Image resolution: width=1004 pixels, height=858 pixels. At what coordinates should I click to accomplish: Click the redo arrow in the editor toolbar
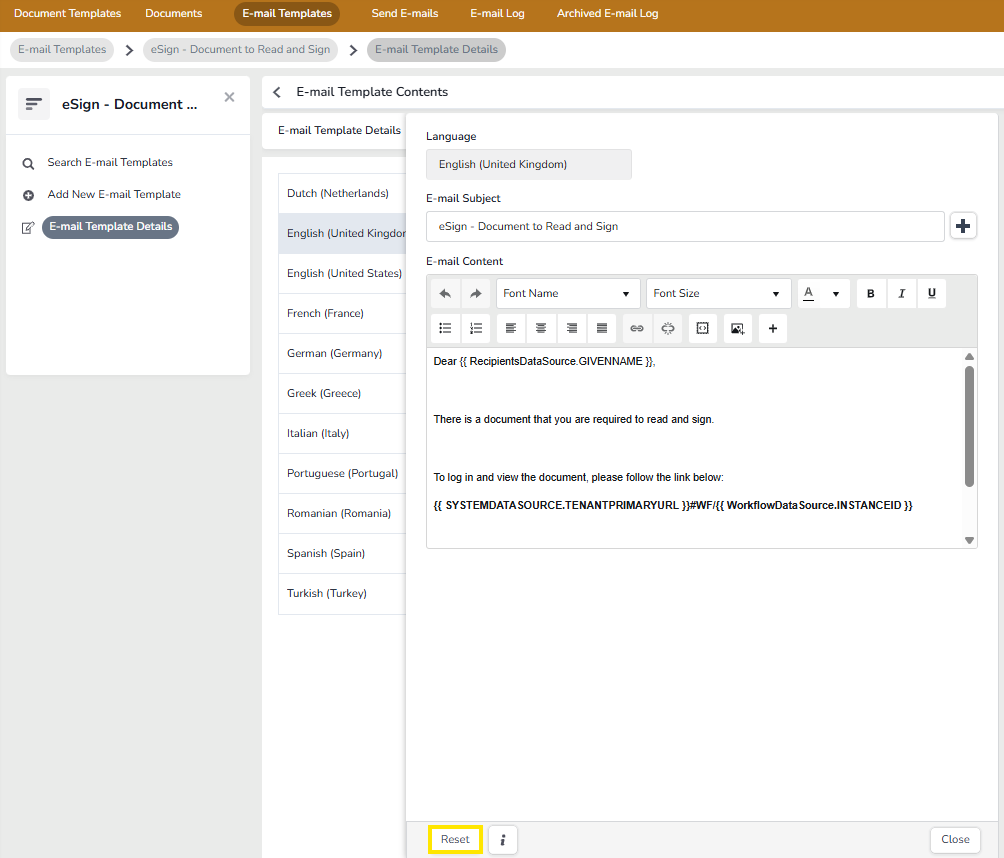coord(475,293)
